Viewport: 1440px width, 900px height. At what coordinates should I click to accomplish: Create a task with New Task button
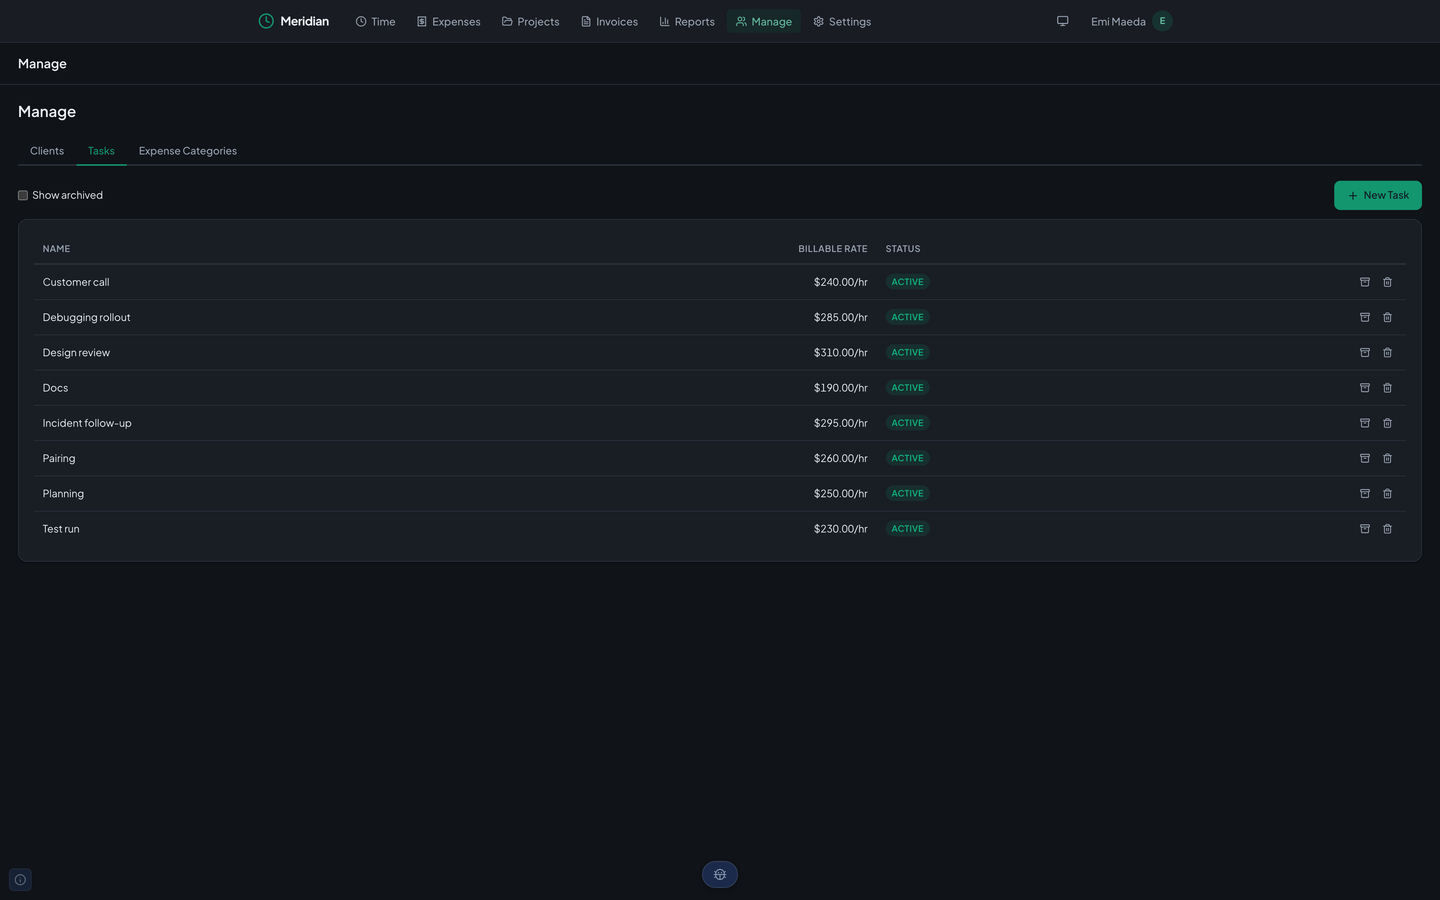(x=1378, y=195)
